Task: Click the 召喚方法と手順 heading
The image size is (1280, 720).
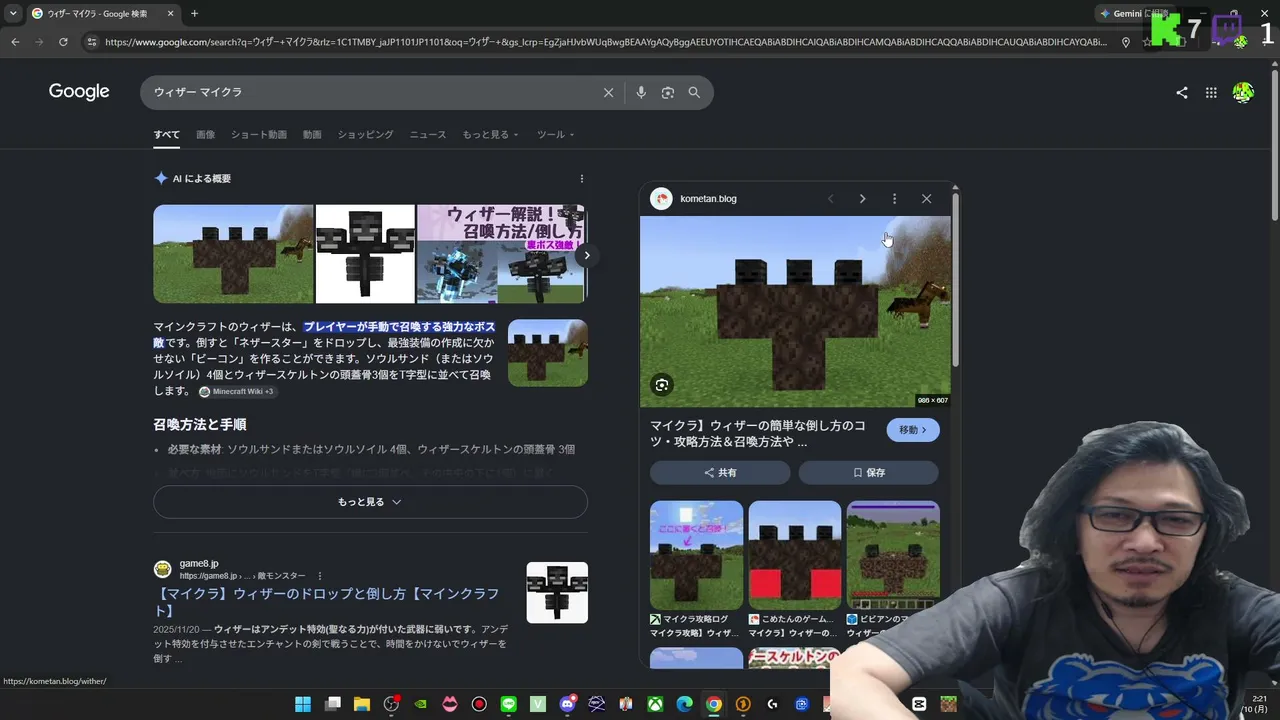Action: point(200,425)
